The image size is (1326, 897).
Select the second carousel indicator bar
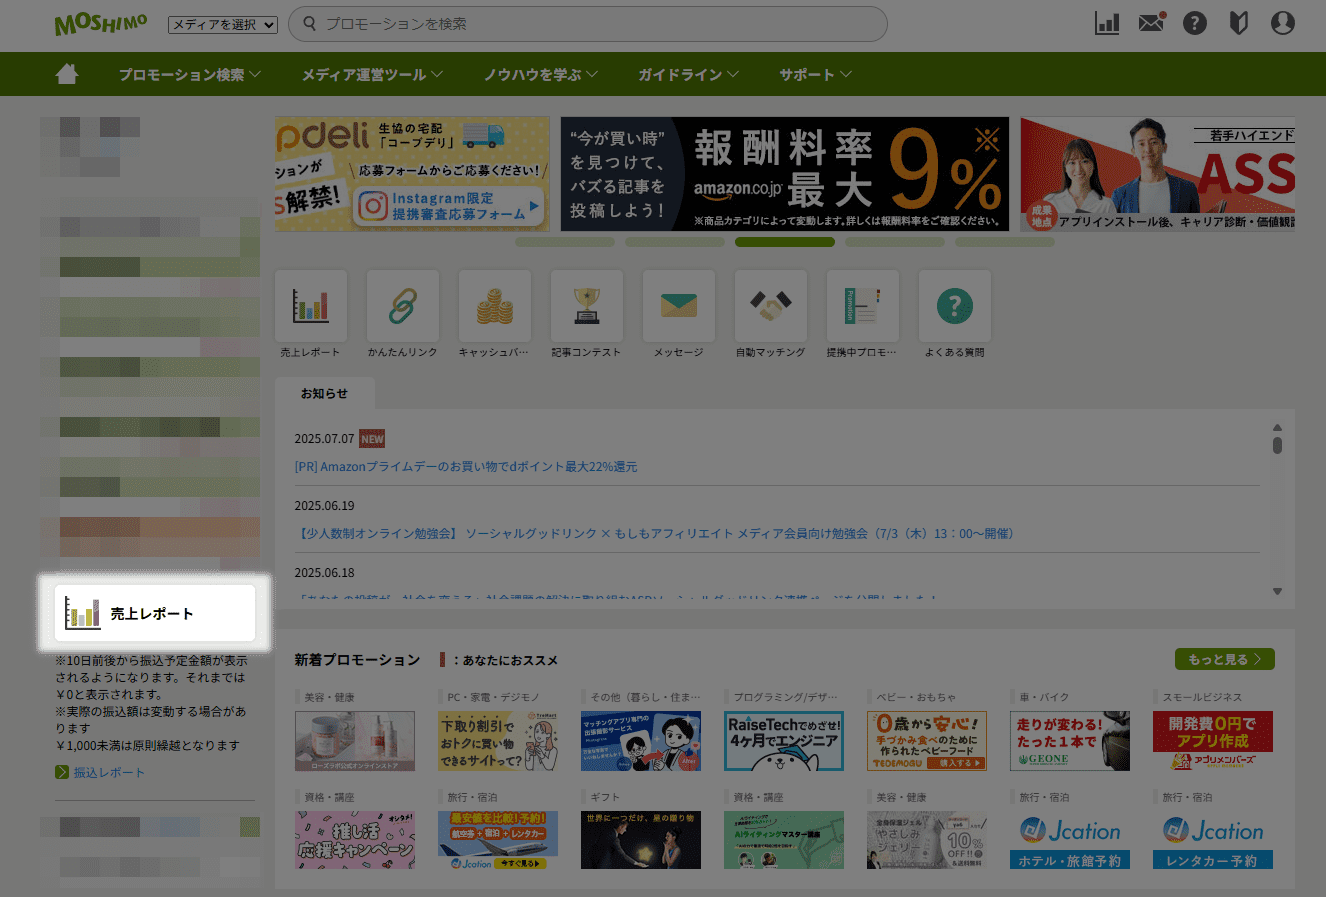(x=675, y=242)
